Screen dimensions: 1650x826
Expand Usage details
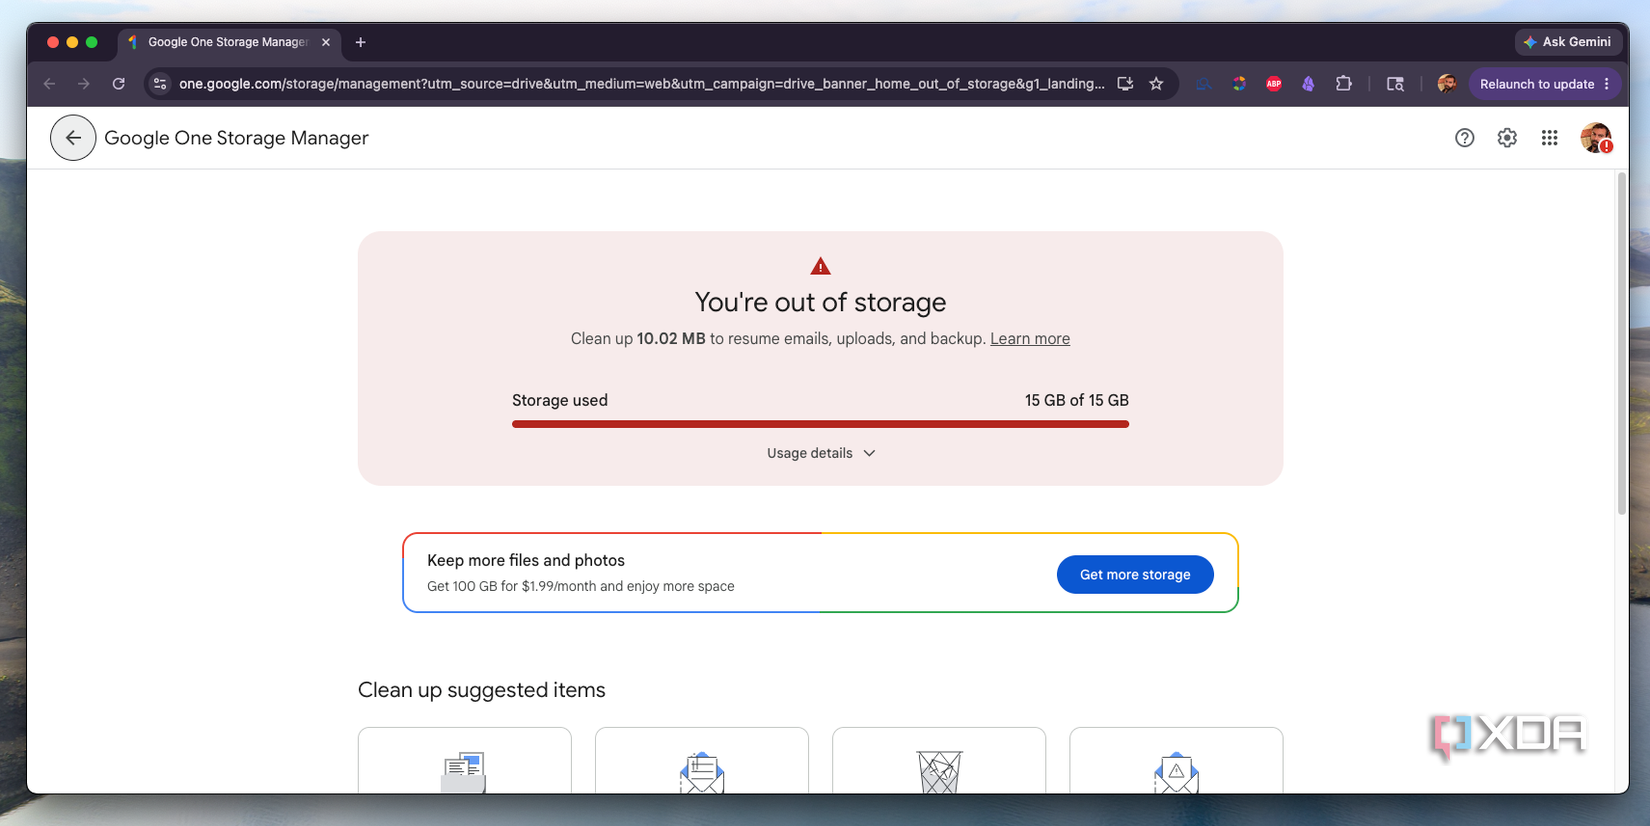(821, 453)
